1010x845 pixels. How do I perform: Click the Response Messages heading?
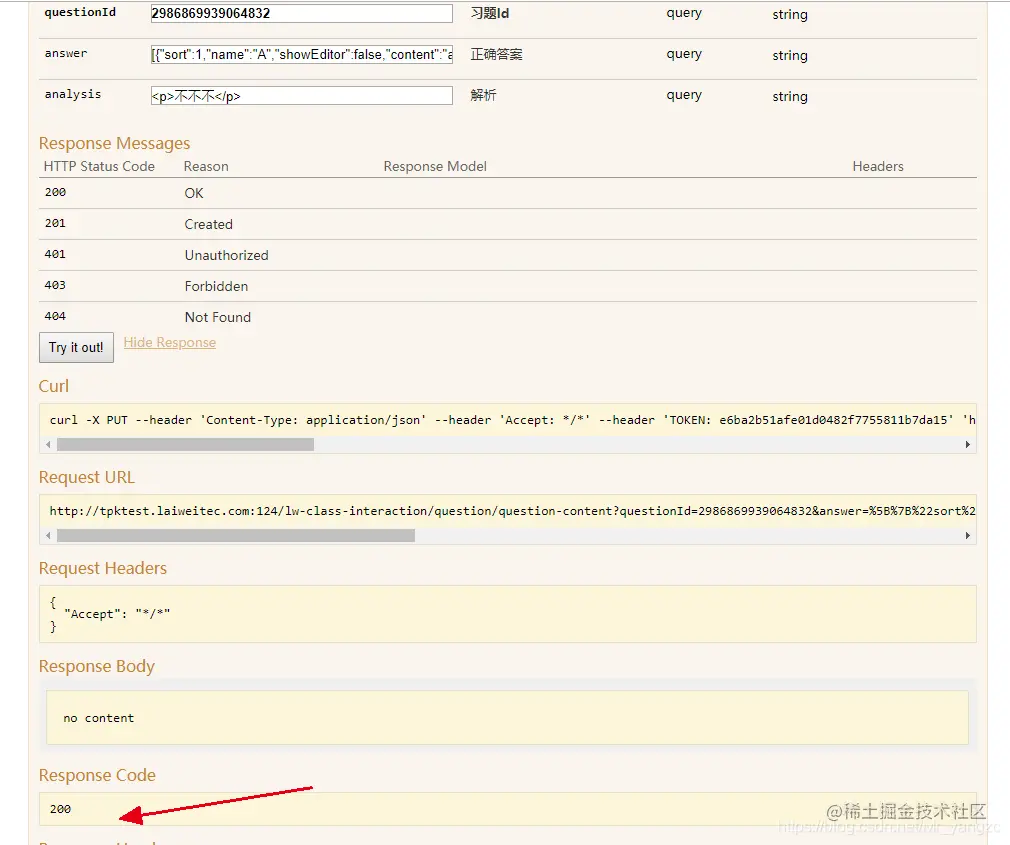click(115, 143)
